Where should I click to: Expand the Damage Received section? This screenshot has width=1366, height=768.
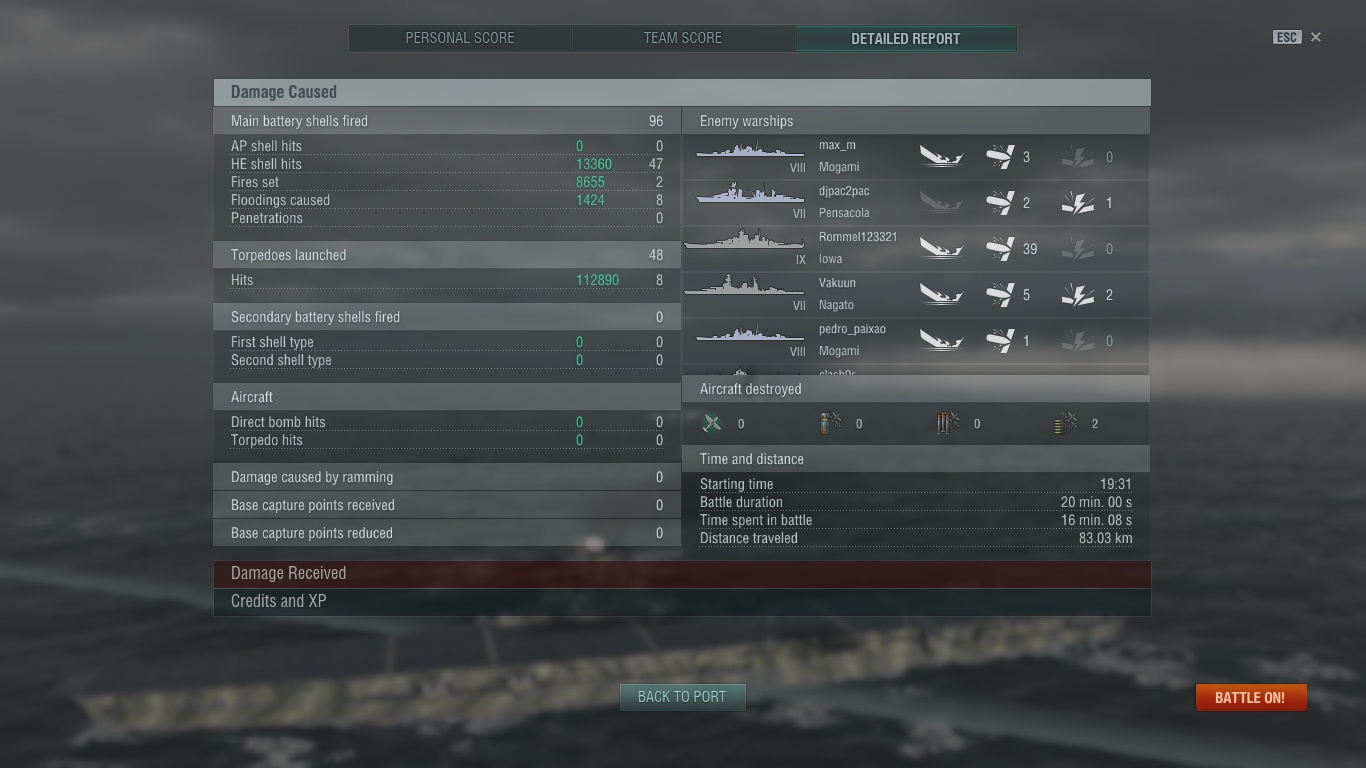[x=682, y=574]
